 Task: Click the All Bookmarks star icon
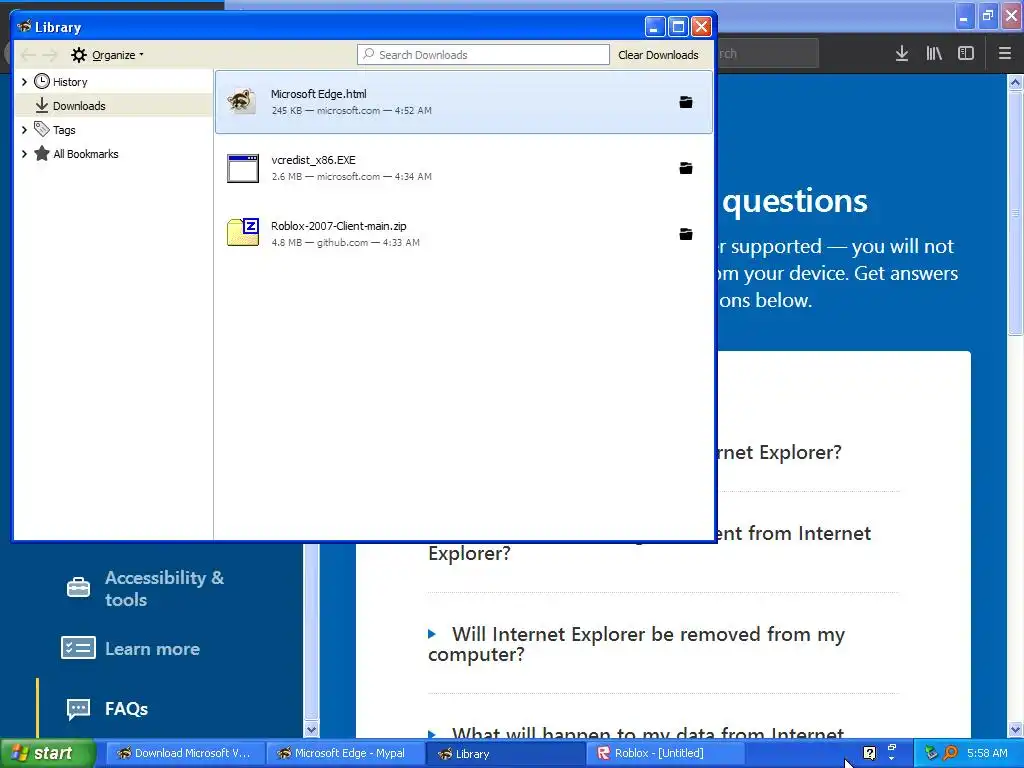click(42, 153)
